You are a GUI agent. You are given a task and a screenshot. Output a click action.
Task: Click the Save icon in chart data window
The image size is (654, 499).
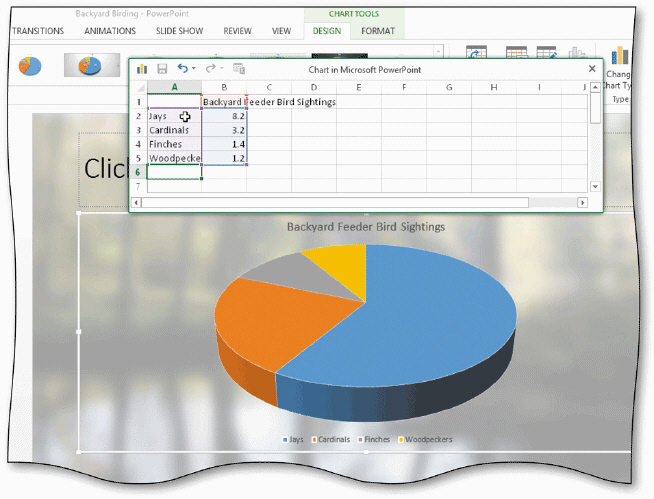(162, 69)
